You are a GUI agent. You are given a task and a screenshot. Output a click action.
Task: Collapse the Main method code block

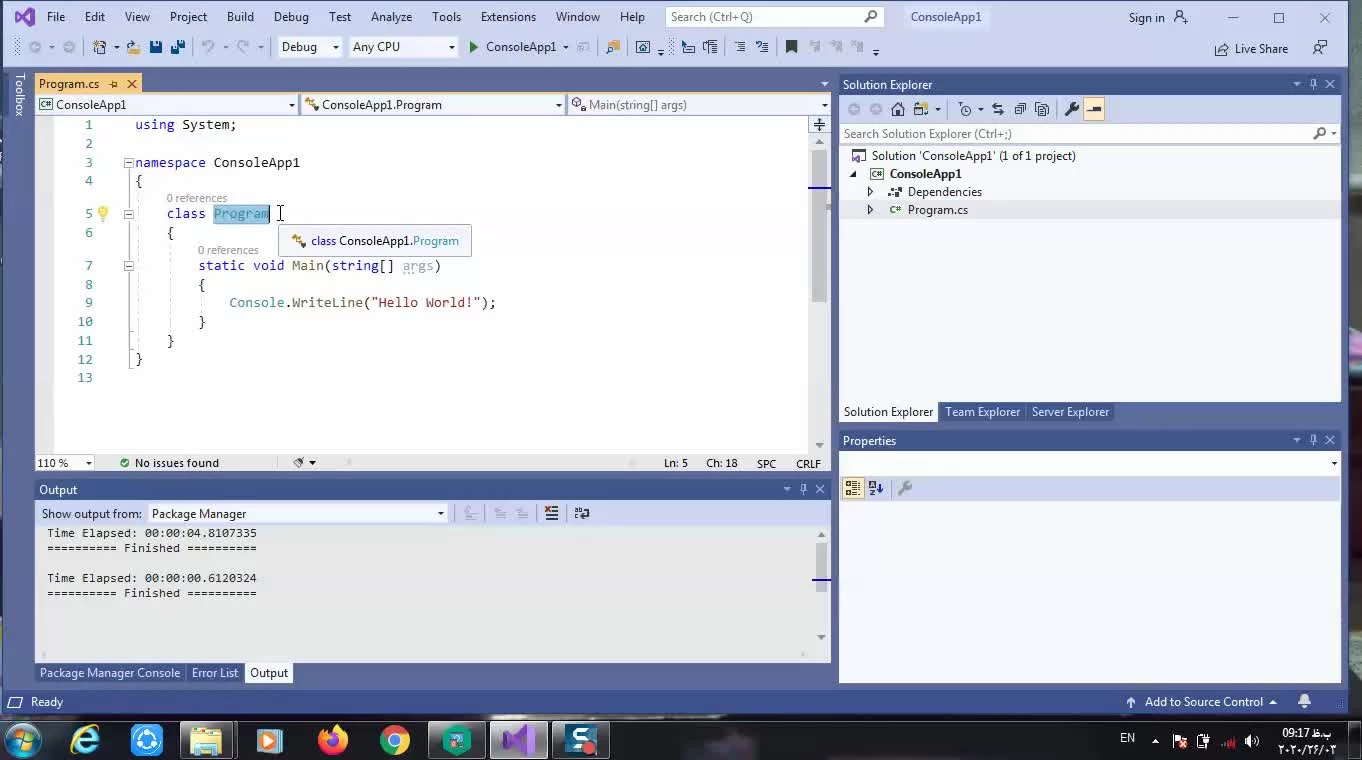128,266
